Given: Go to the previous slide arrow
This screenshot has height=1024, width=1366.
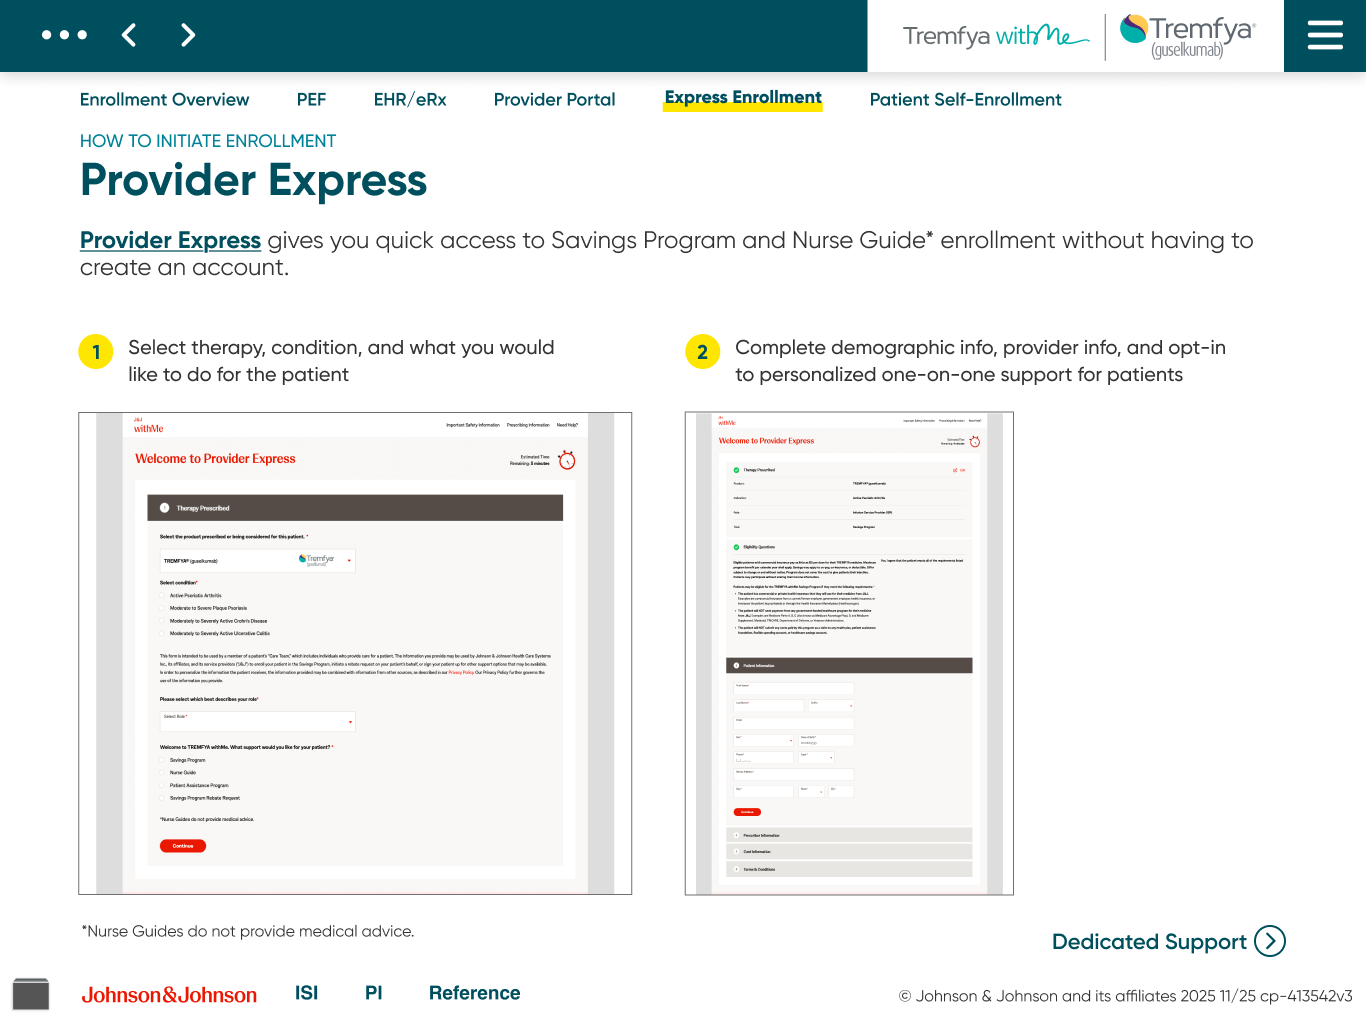Looking at the screenshot, I should 129,35.
